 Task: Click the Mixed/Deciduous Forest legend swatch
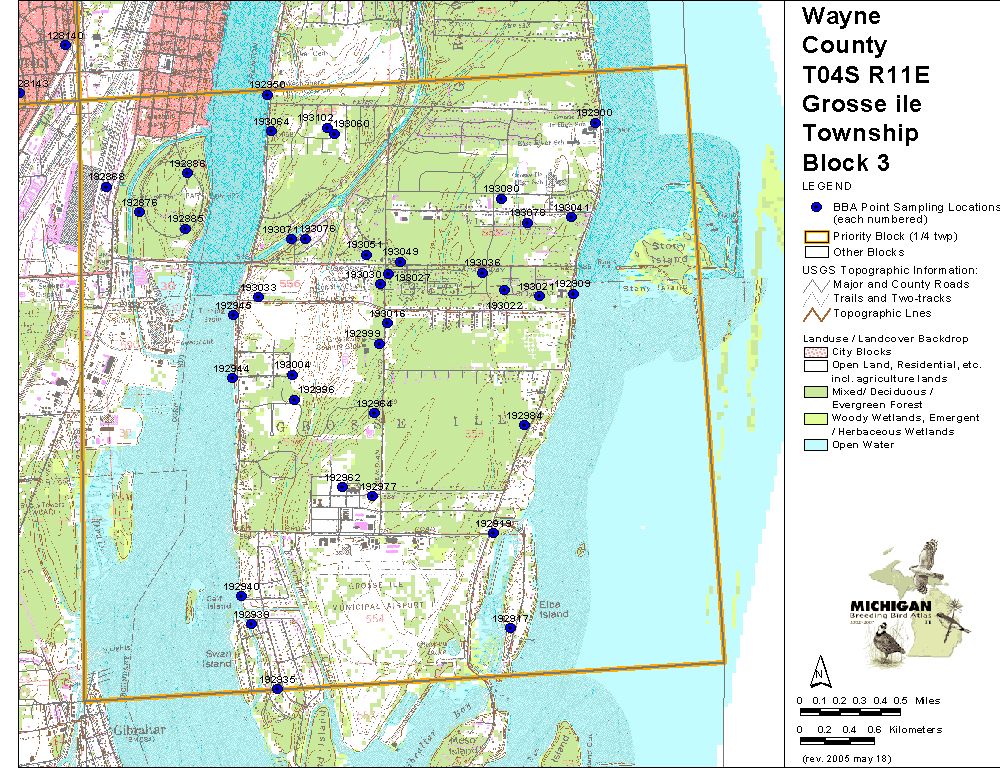tap(812, 392)
